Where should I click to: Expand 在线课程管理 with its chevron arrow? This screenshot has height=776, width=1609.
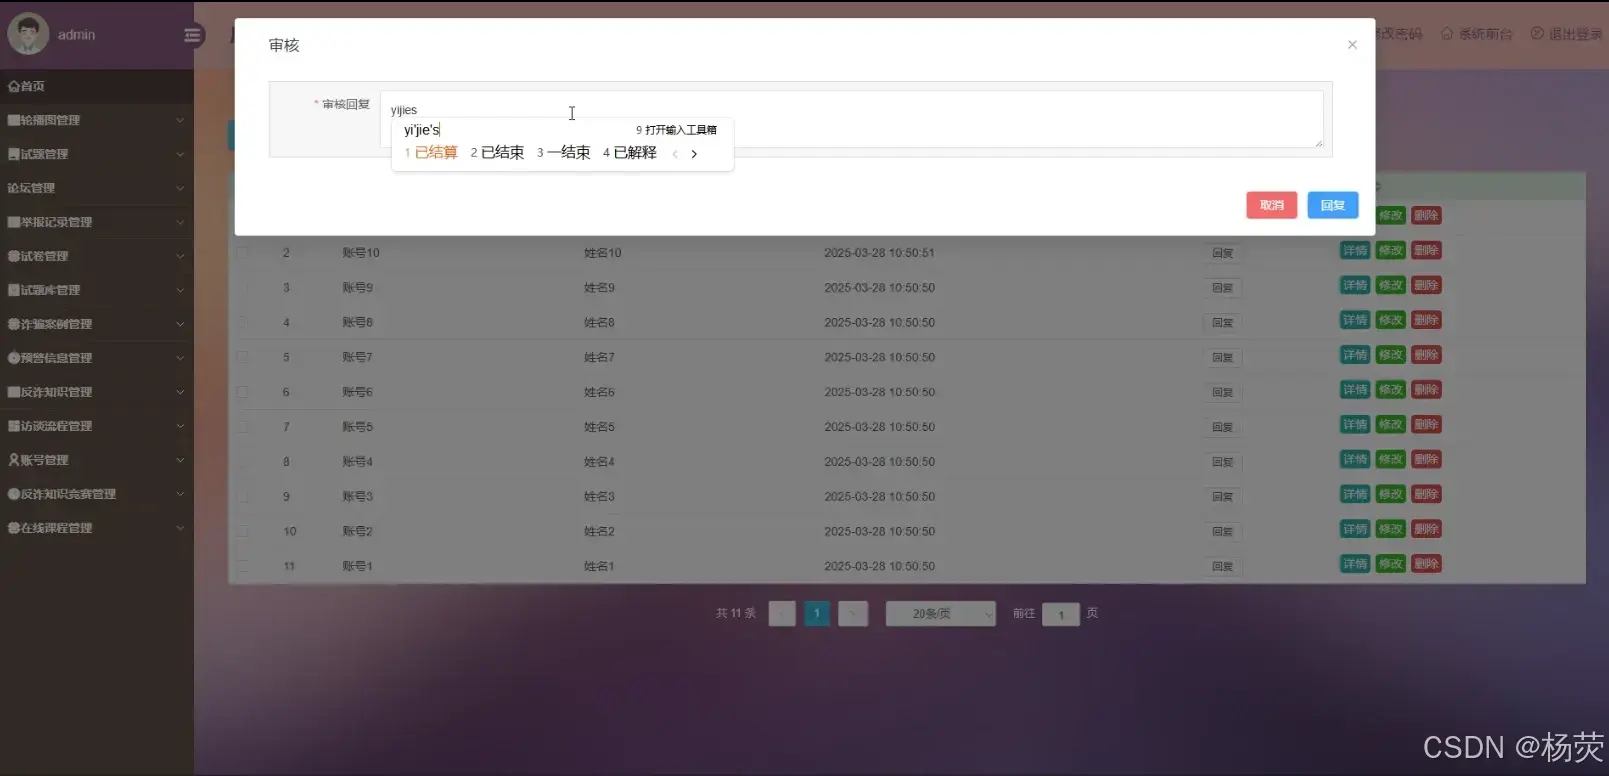click(x=180, y=528)
